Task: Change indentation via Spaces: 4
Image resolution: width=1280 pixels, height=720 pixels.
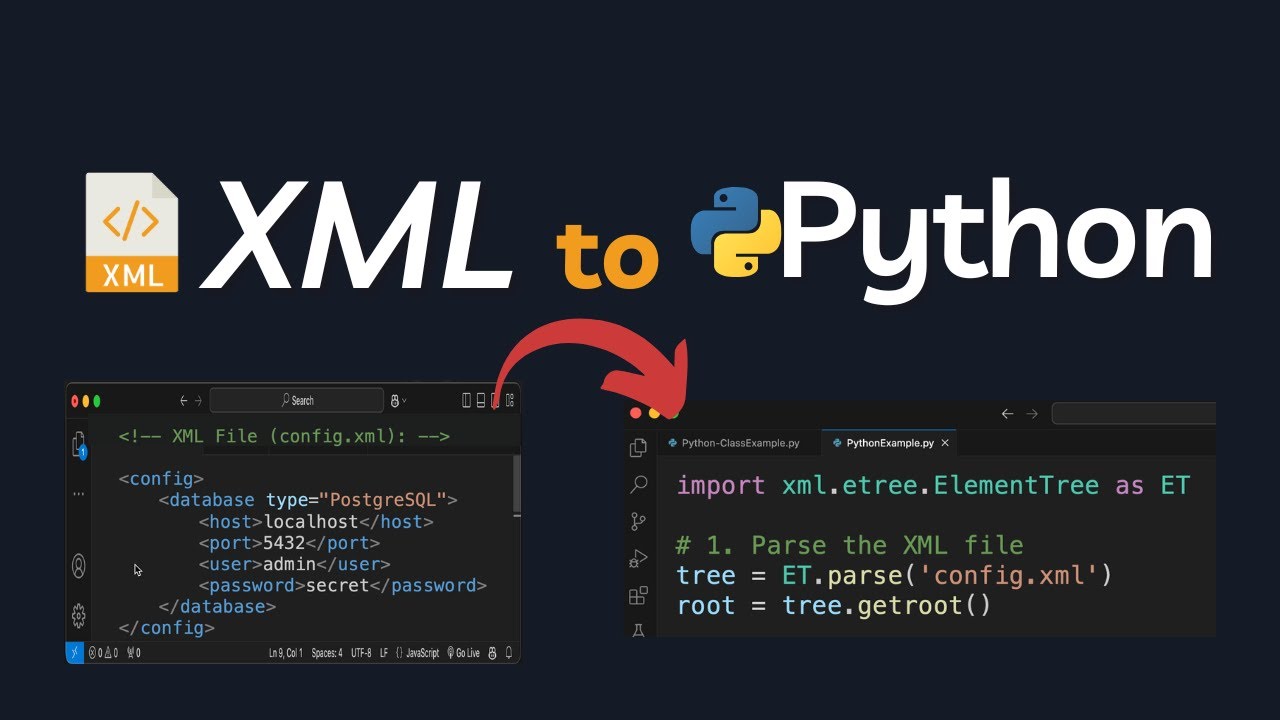Action: coord(326,653)
